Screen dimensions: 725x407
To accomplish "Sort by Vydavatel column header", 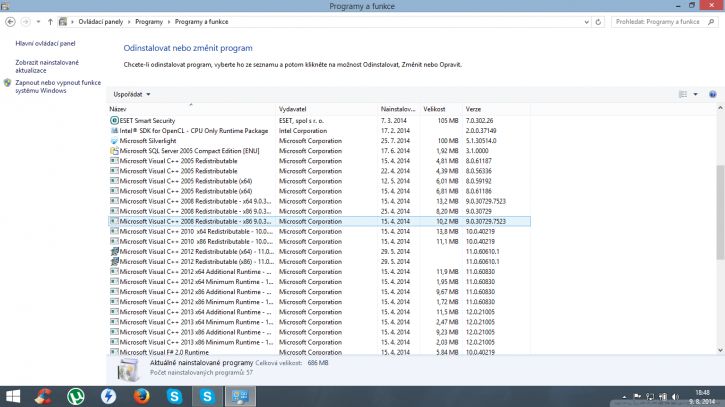I will click(x=326, y=109).
